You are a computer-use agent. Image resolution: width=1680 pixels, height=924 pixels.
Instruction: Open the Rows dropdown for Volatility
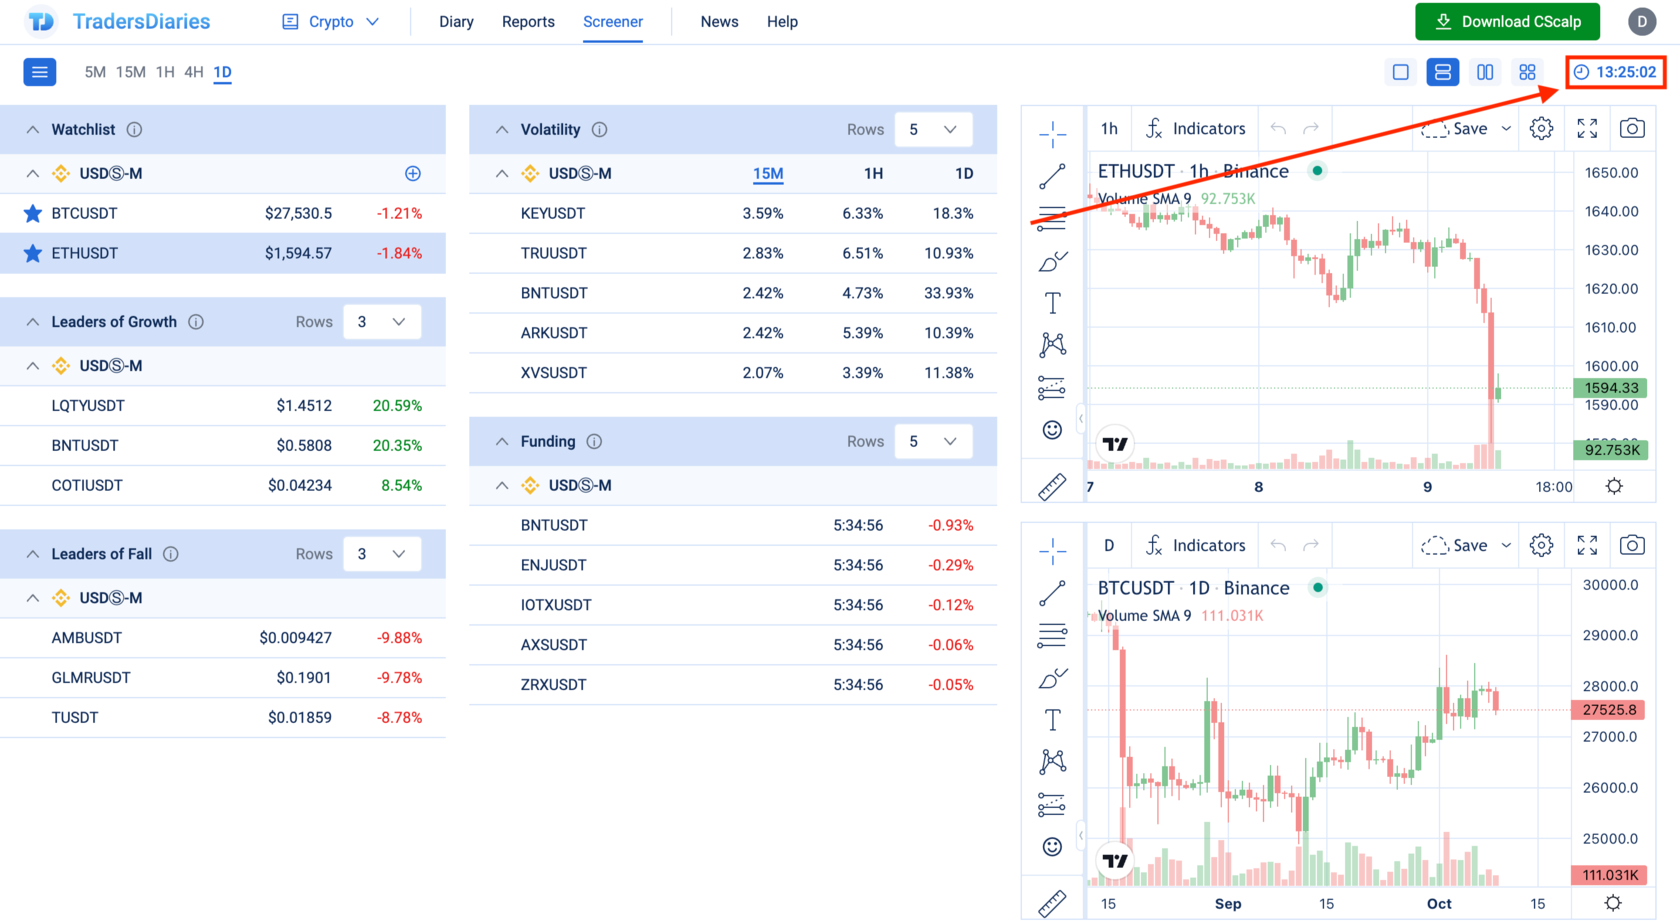[x=933, y=129]
